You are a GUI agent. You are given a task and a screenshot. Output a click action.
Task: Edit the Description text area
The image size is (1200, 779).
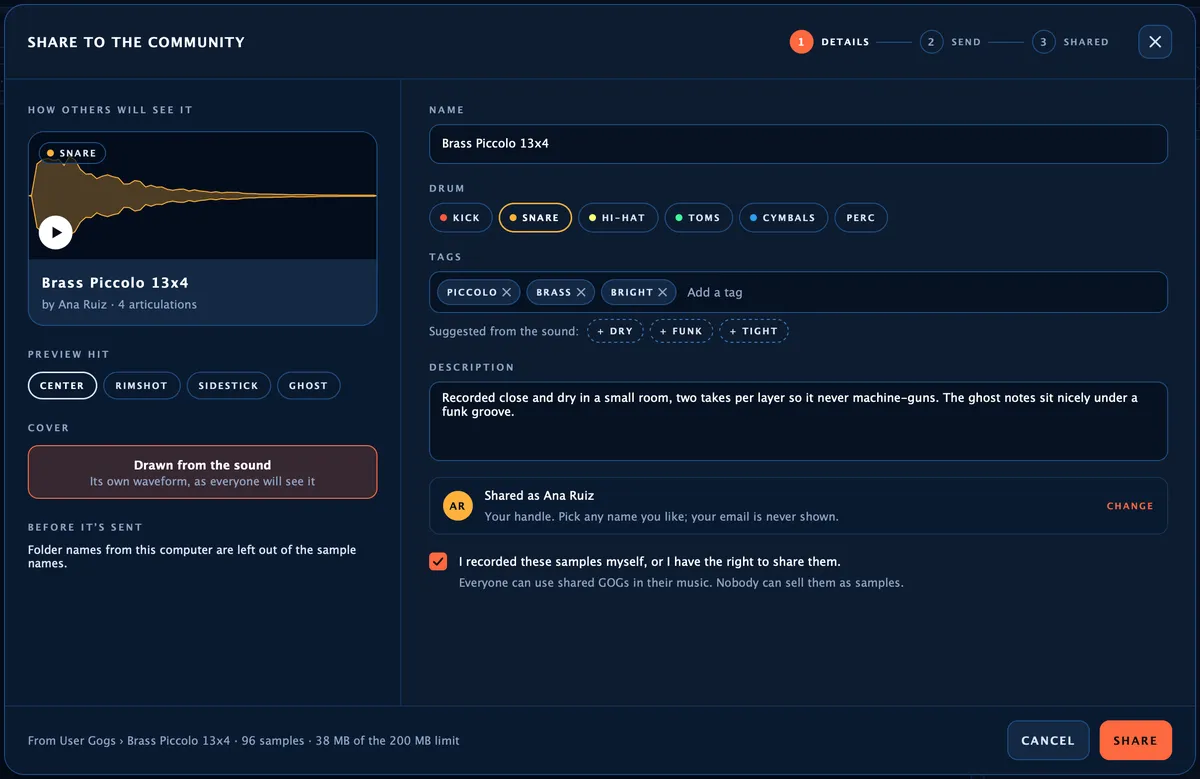tap(798, 421)
